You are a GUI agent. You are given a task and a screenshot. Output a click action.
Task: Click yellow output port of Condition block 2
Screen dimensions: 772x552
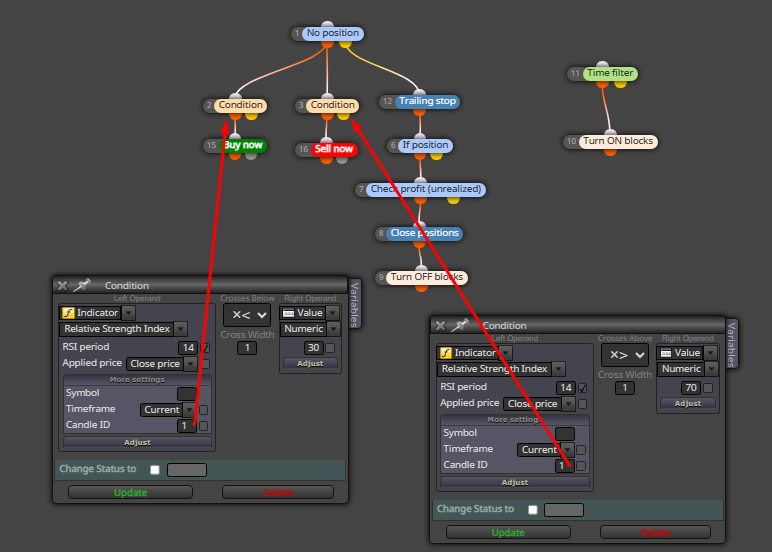[252, 117]
